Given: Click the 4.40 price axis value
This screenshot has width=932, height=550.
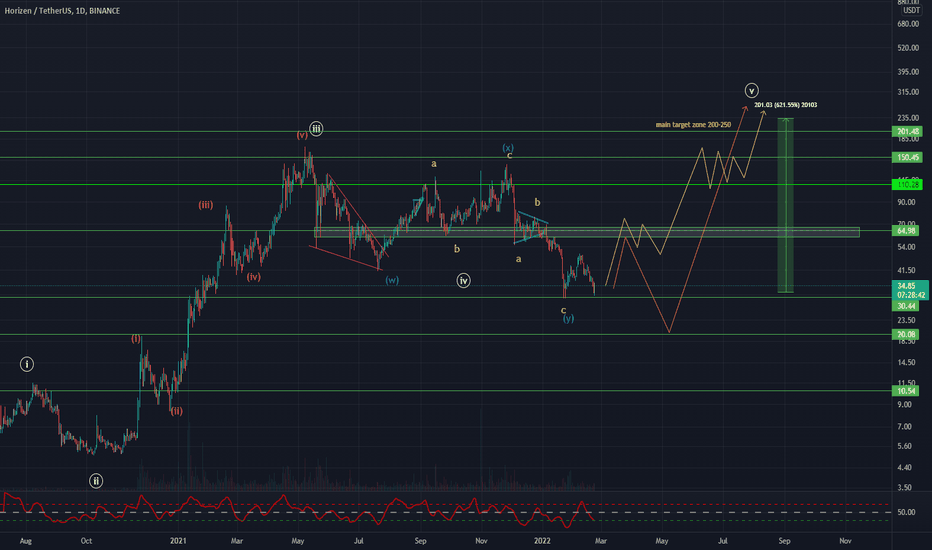Looking at the screenshot, I should coord(904,468).
